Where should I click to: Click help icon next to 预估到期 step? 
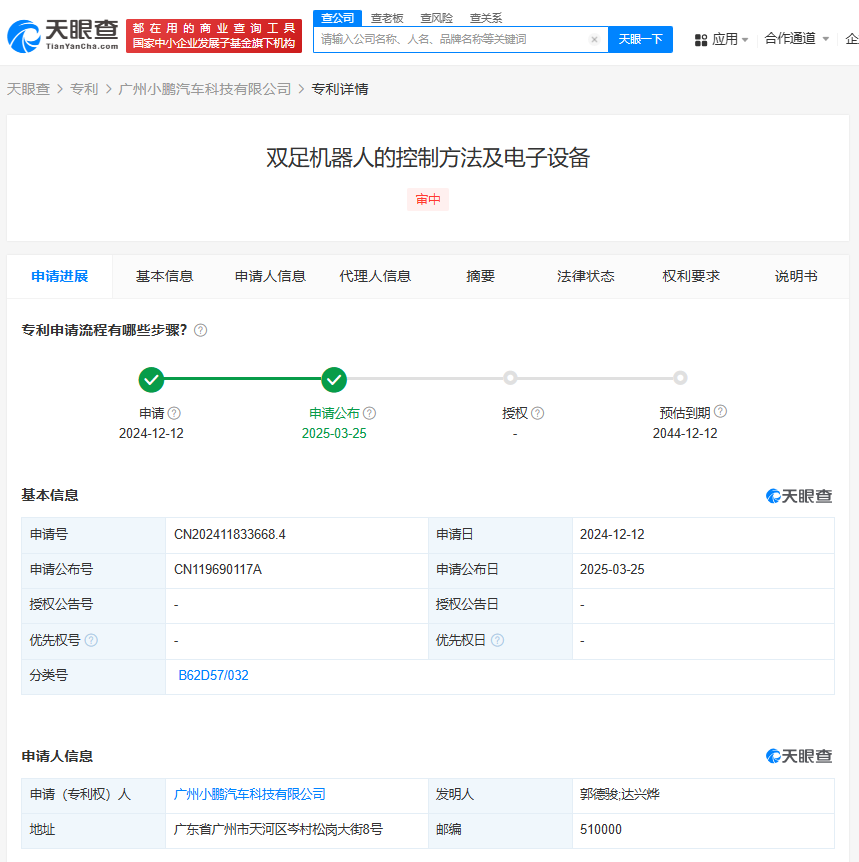pyautogui.click(x=720, y=411)
